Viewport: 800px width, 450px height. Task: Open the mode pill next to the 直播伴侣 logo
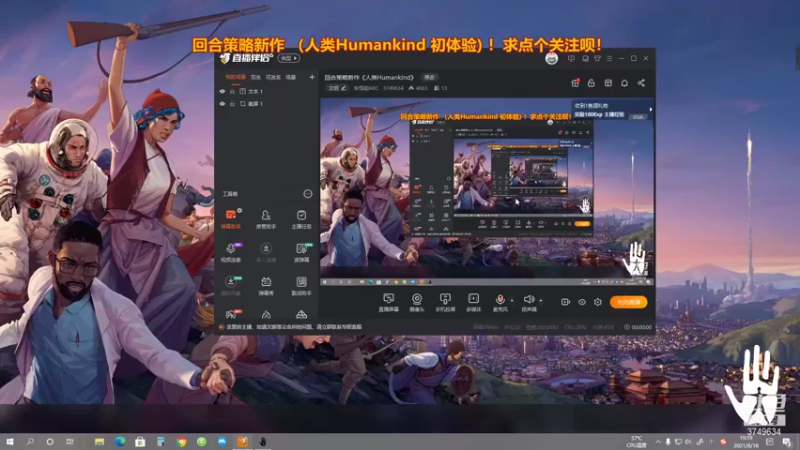tap(289, 58)
